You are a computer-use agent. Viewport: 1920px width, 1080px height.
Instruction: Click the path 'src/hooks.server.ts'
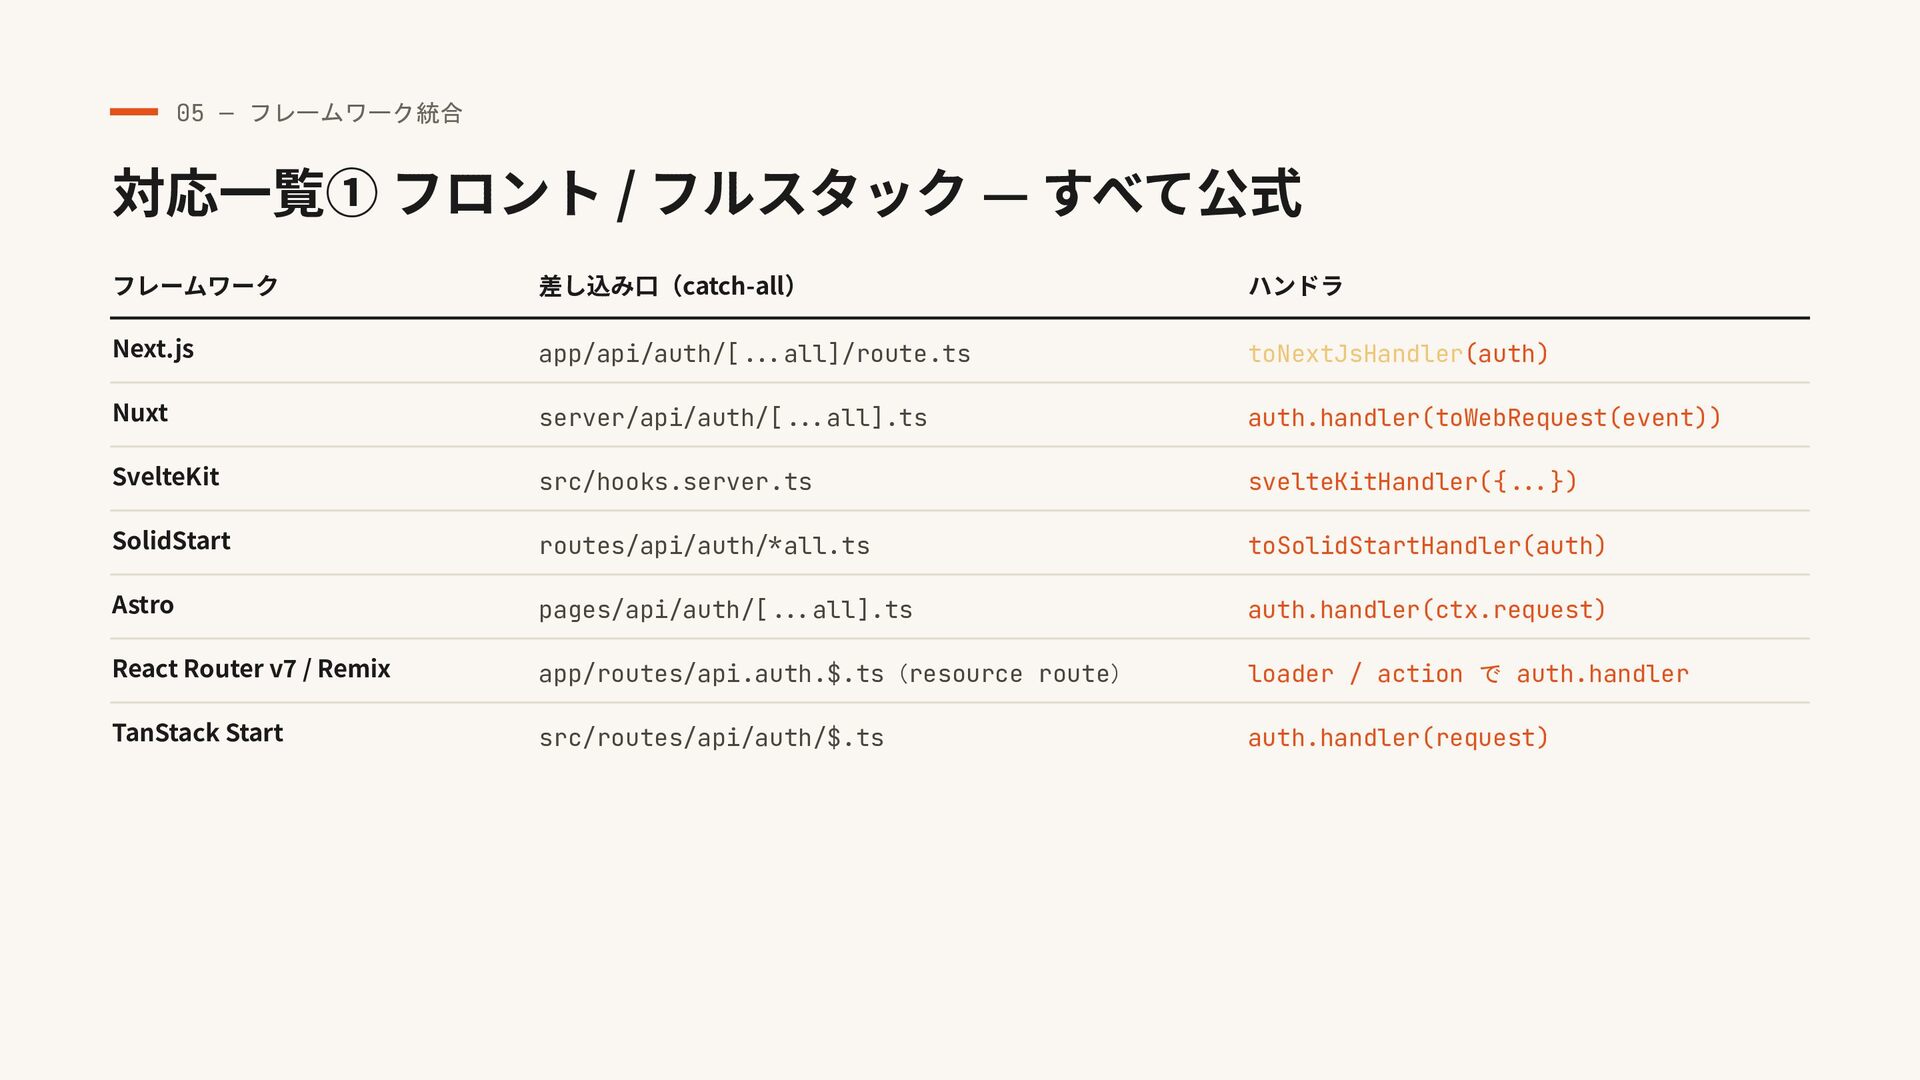(x=675, y=482)
